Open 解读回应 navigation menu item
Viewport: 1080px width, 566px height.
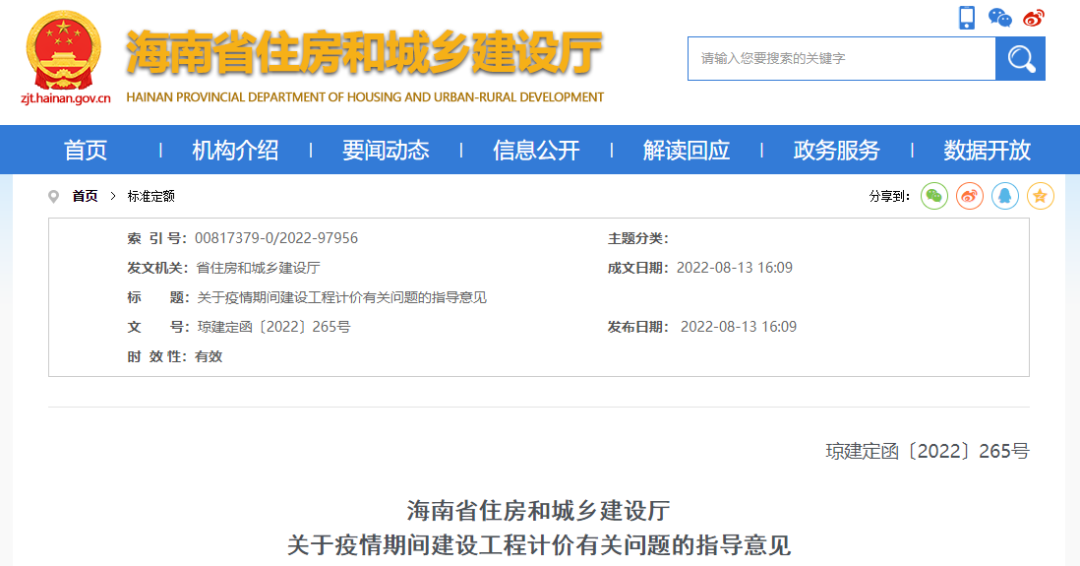686,150
